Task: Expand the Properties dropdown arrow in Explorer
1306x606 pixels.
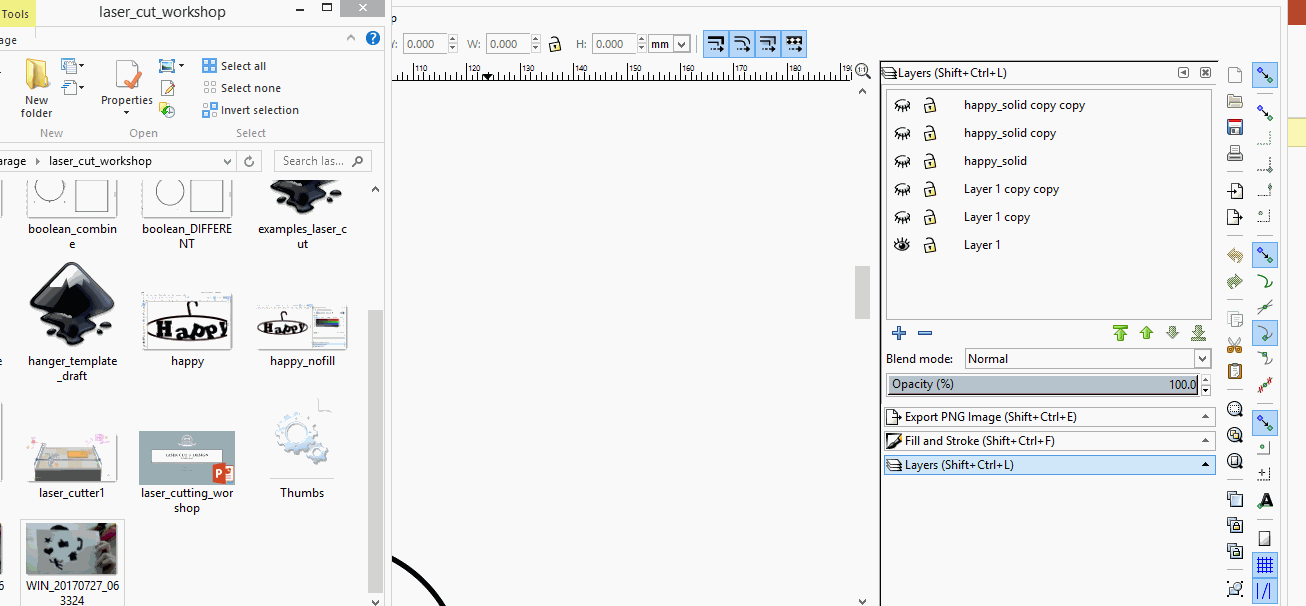Action: click(x=127, y=113)
